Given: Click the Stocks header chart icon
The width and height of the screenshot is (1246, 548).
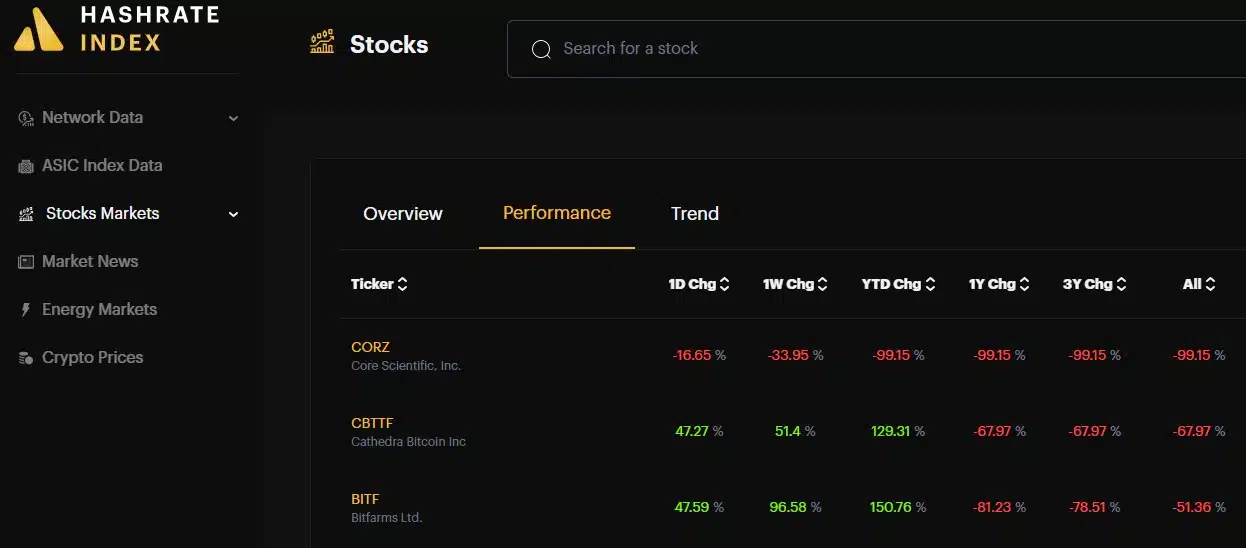Looking at the screenshot, I should [x=322, y=43].
